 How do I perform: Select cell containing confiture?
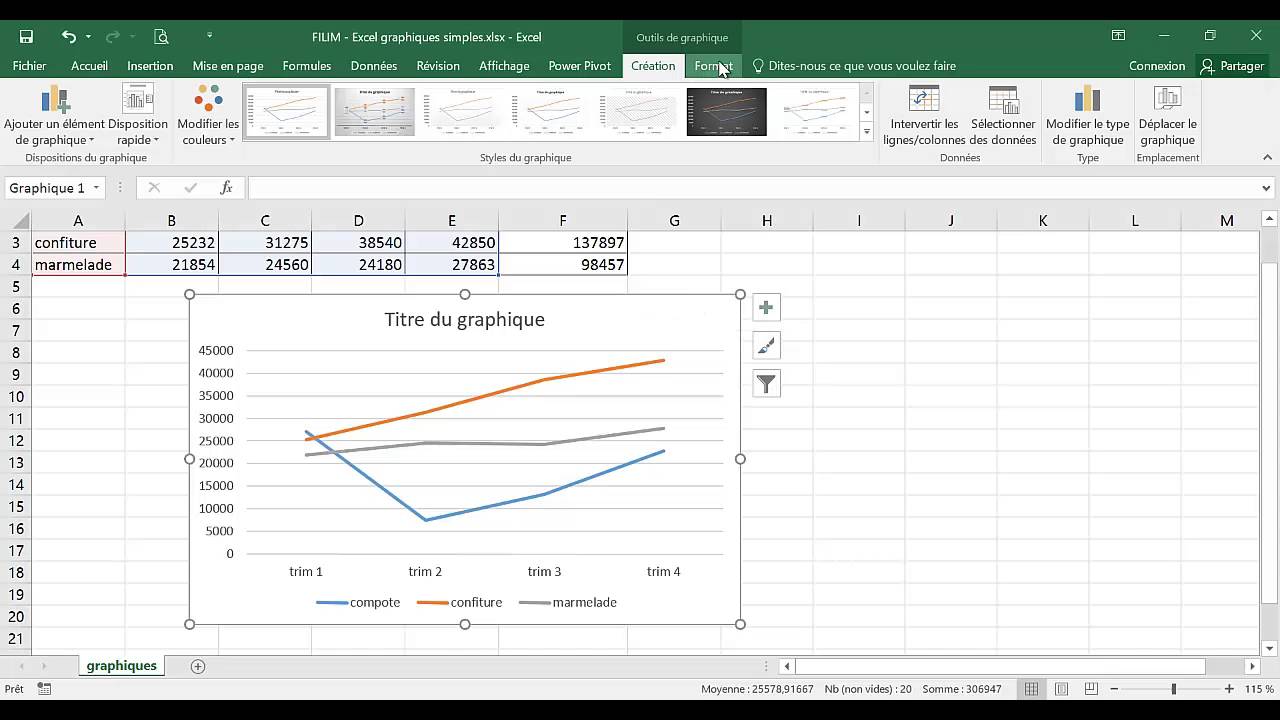[78, 243]
